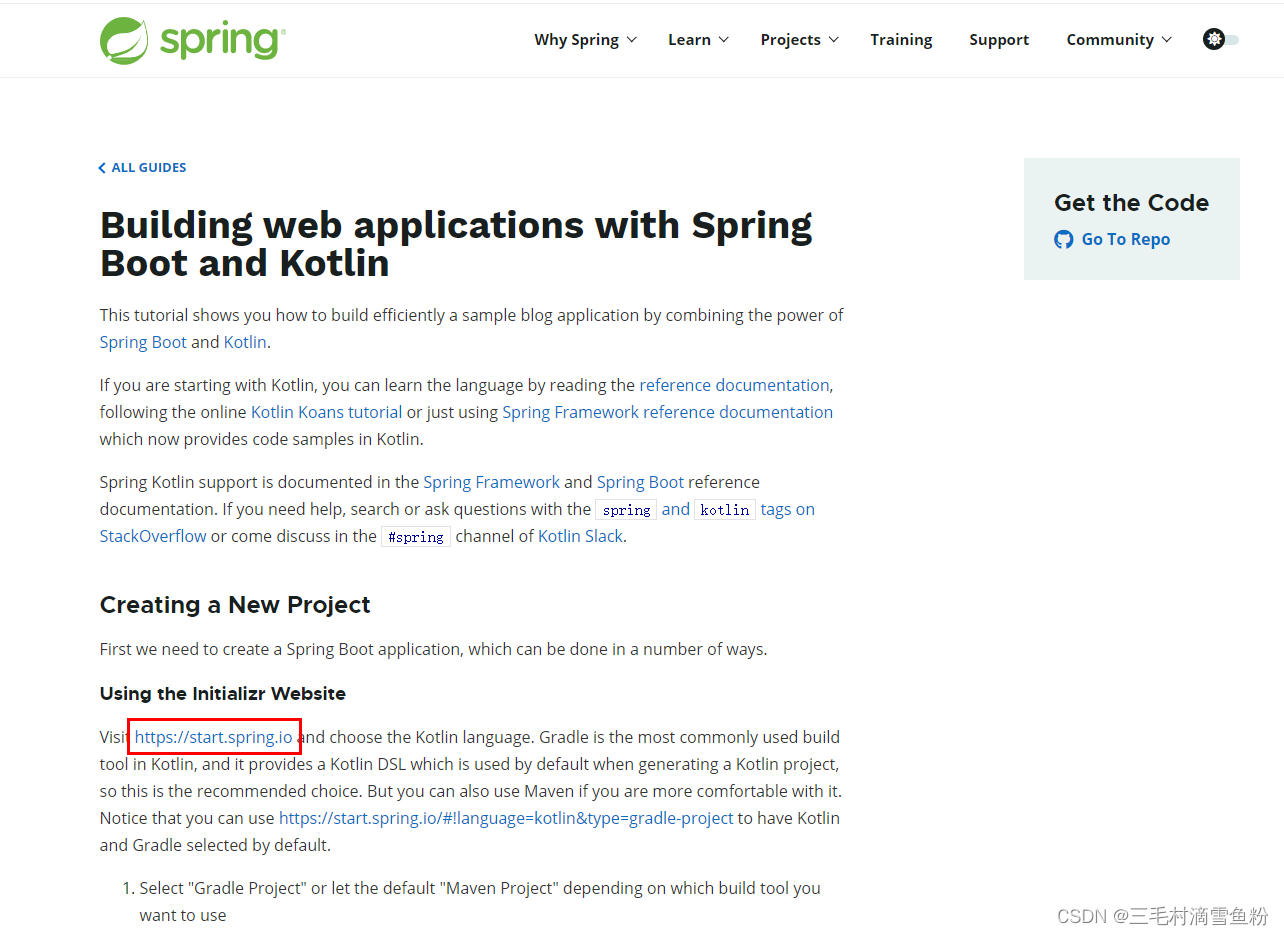Follow the Kotlin link in intro paragraph

click(x=245, y=342)
